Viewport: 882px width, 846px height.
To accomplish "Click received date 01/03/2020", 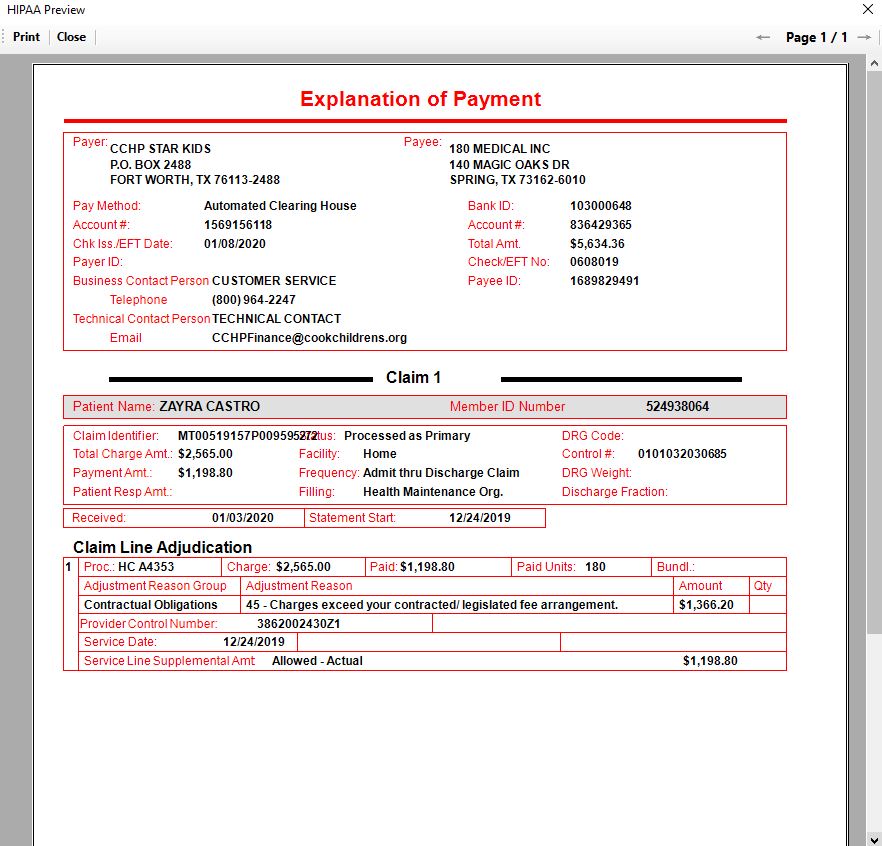I will coord(242,518).
